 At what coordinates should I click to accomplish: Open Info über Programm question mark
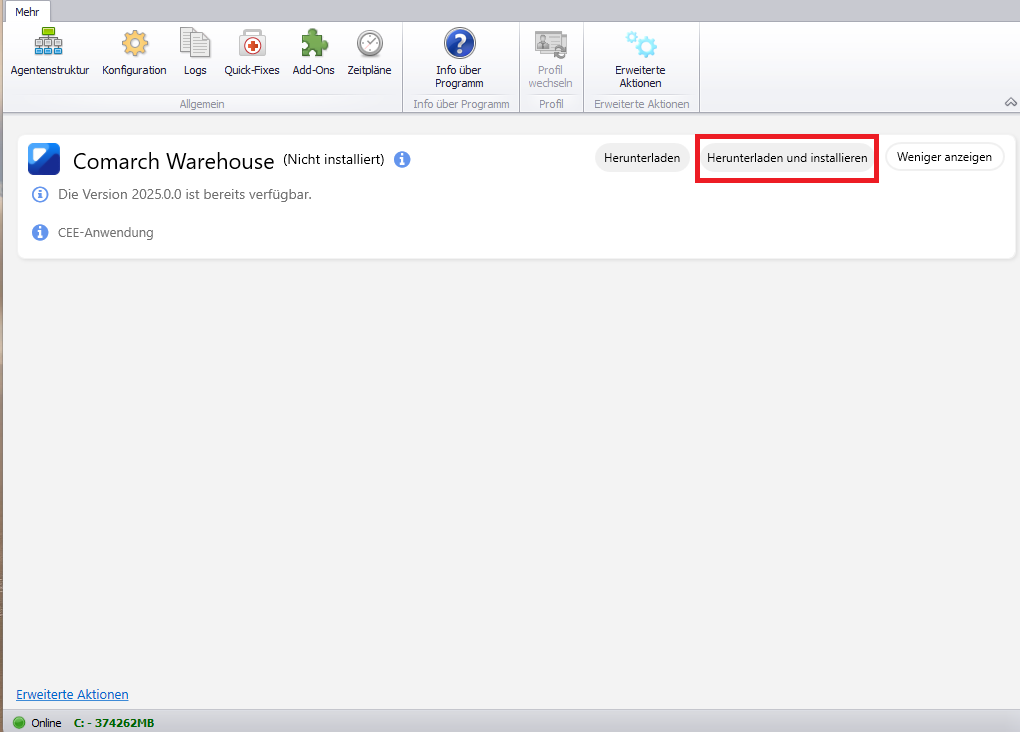pos(459,43)
